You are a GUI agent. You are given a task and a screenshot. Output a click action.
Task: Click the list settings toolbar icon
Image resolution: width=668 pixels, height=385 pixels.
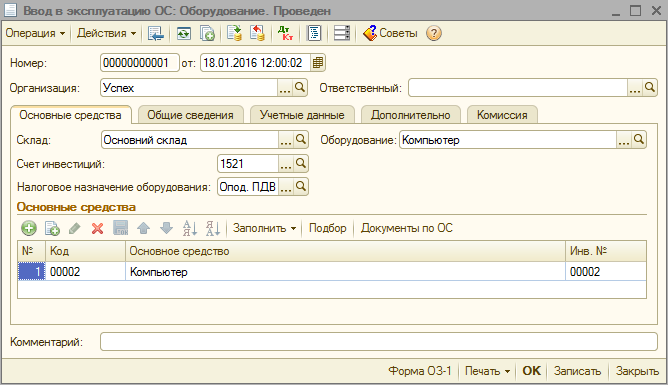(342, 33)
